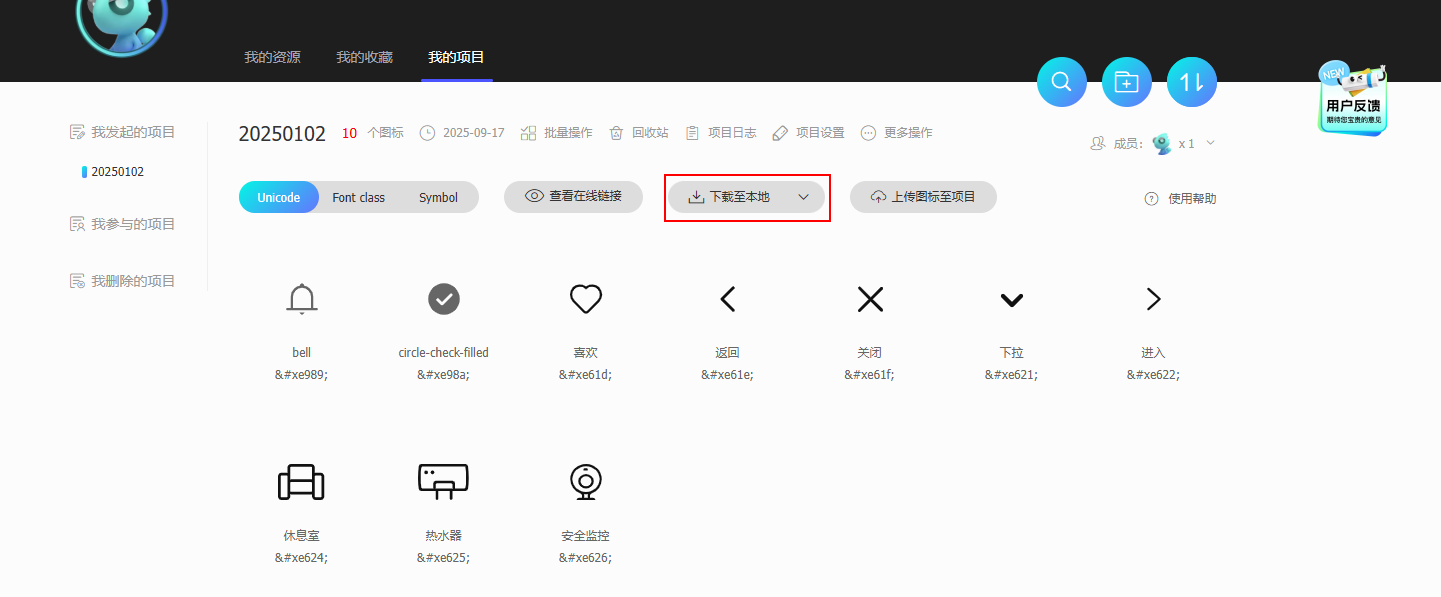Click the member avatar next to 成员
Image resolution: width=1441 pixels, height=597 pixels.
tap(1161, 144)
